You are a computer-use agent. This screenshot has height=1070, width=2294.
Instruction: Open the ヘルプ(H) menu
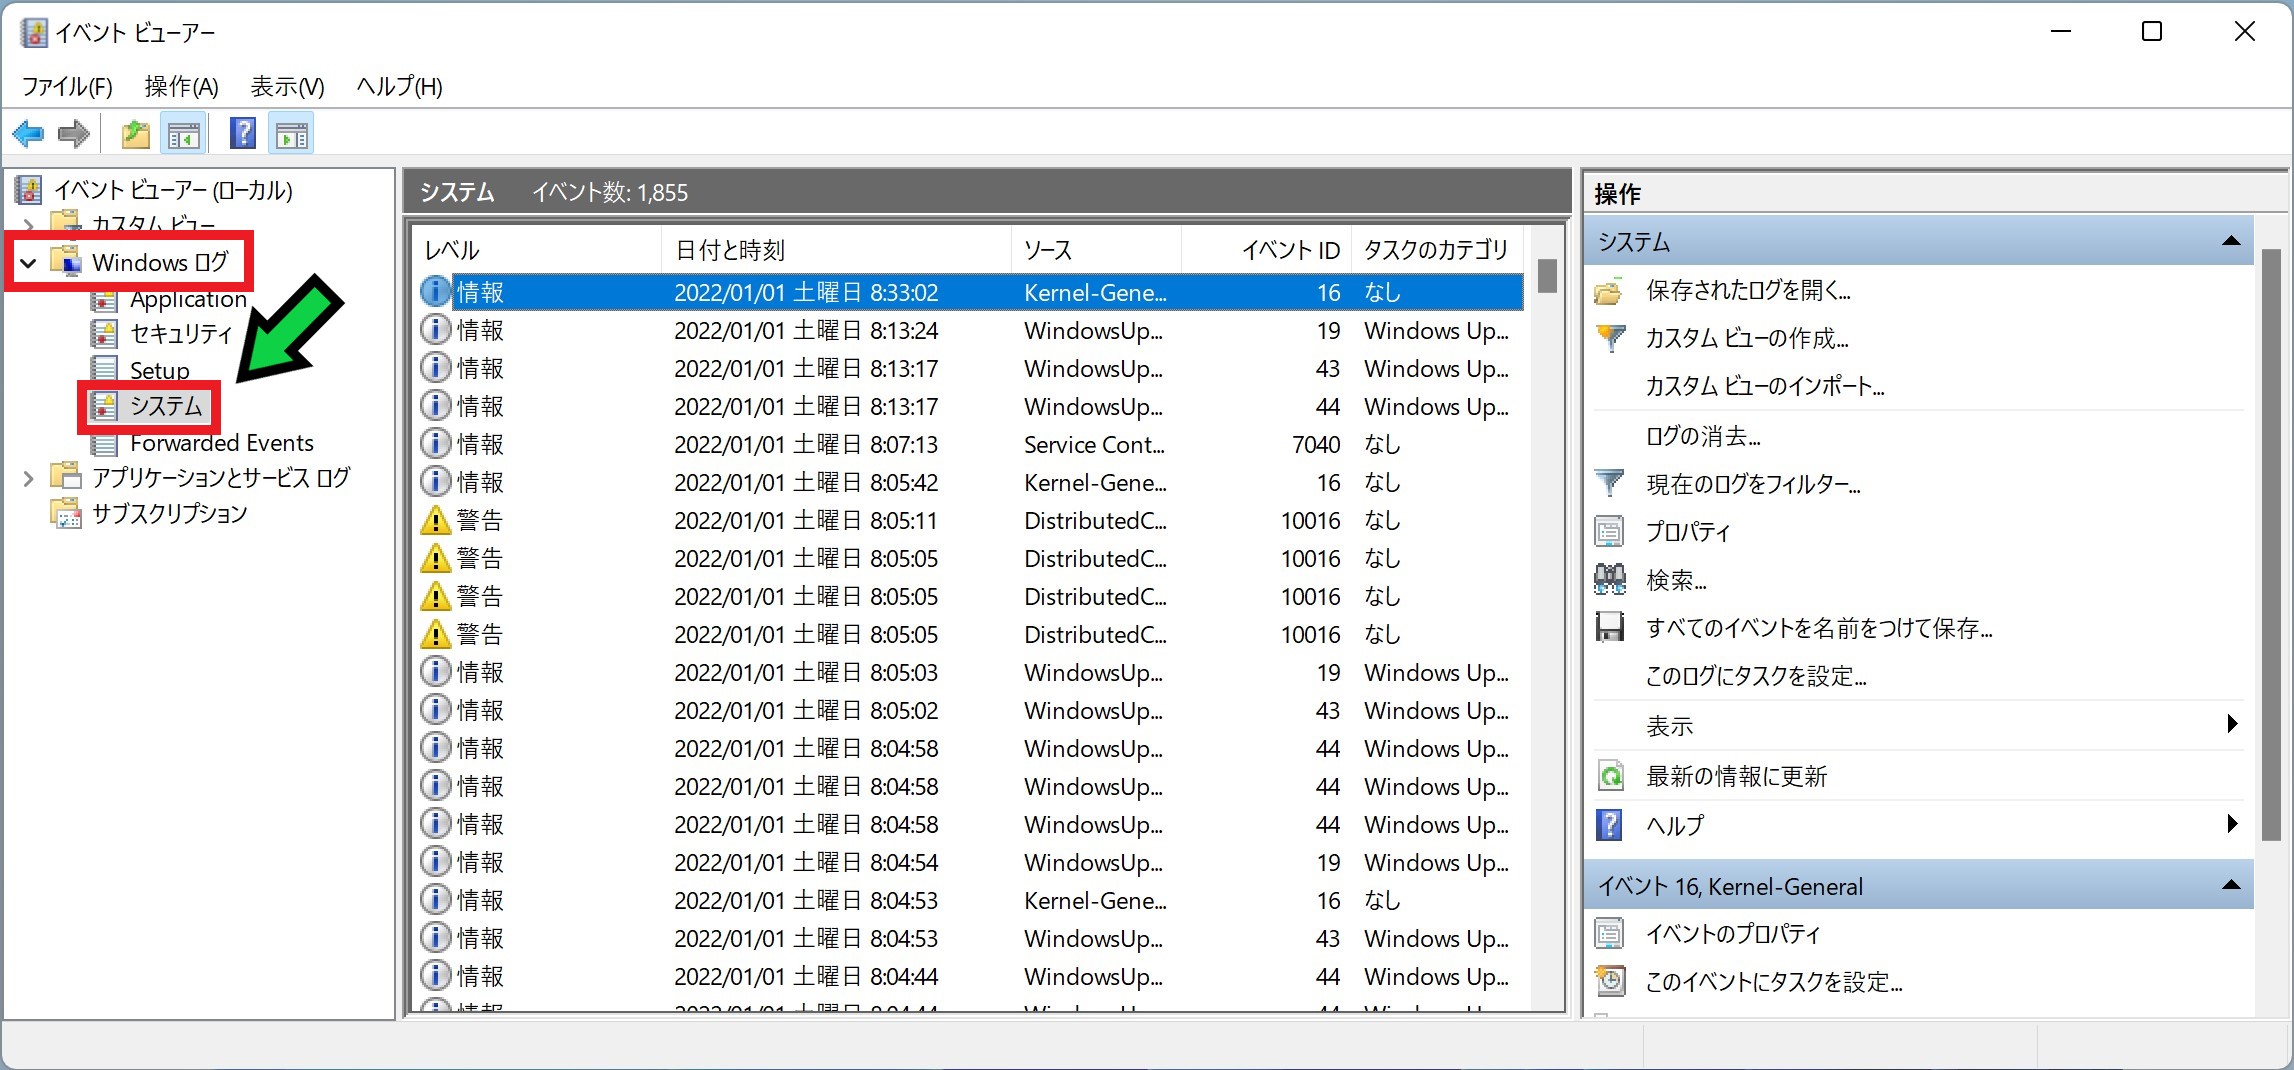point(399,87)
